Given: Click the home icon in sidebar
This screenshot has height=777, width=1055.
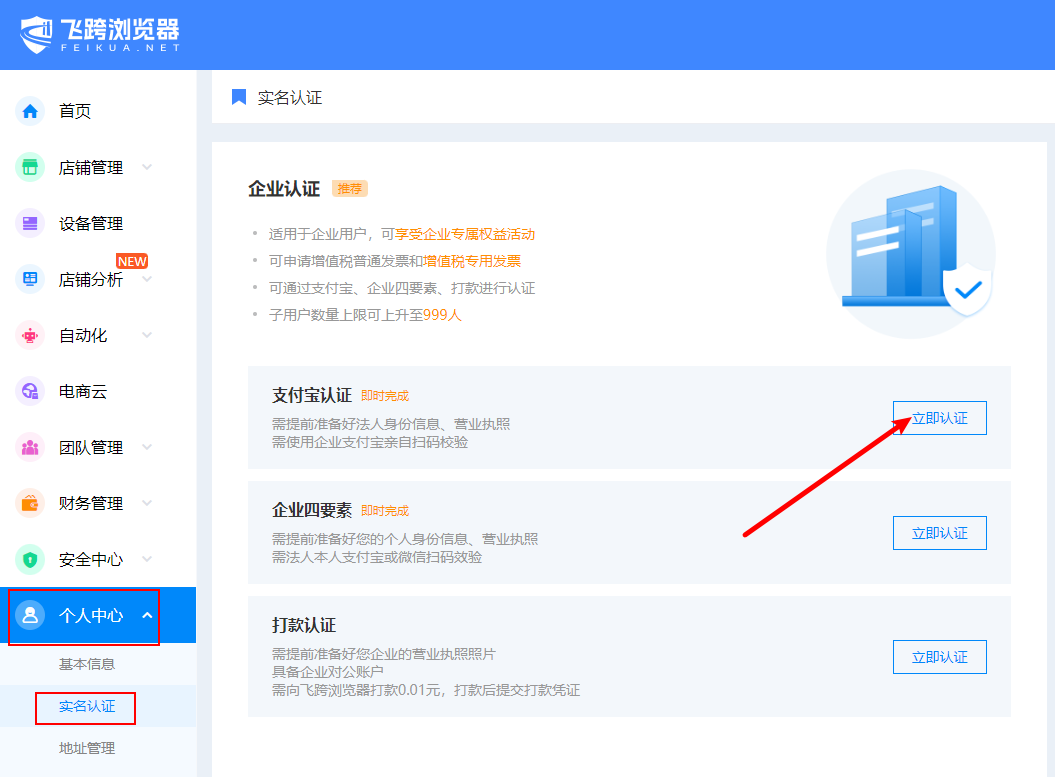Looking at the screenshot, I should (x=30, y=111).
